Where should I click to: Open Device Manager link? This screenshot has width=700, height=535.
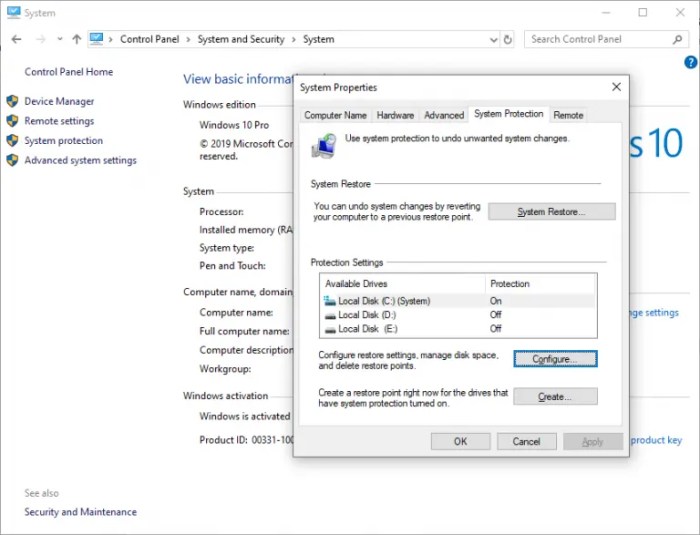point(59,101)
